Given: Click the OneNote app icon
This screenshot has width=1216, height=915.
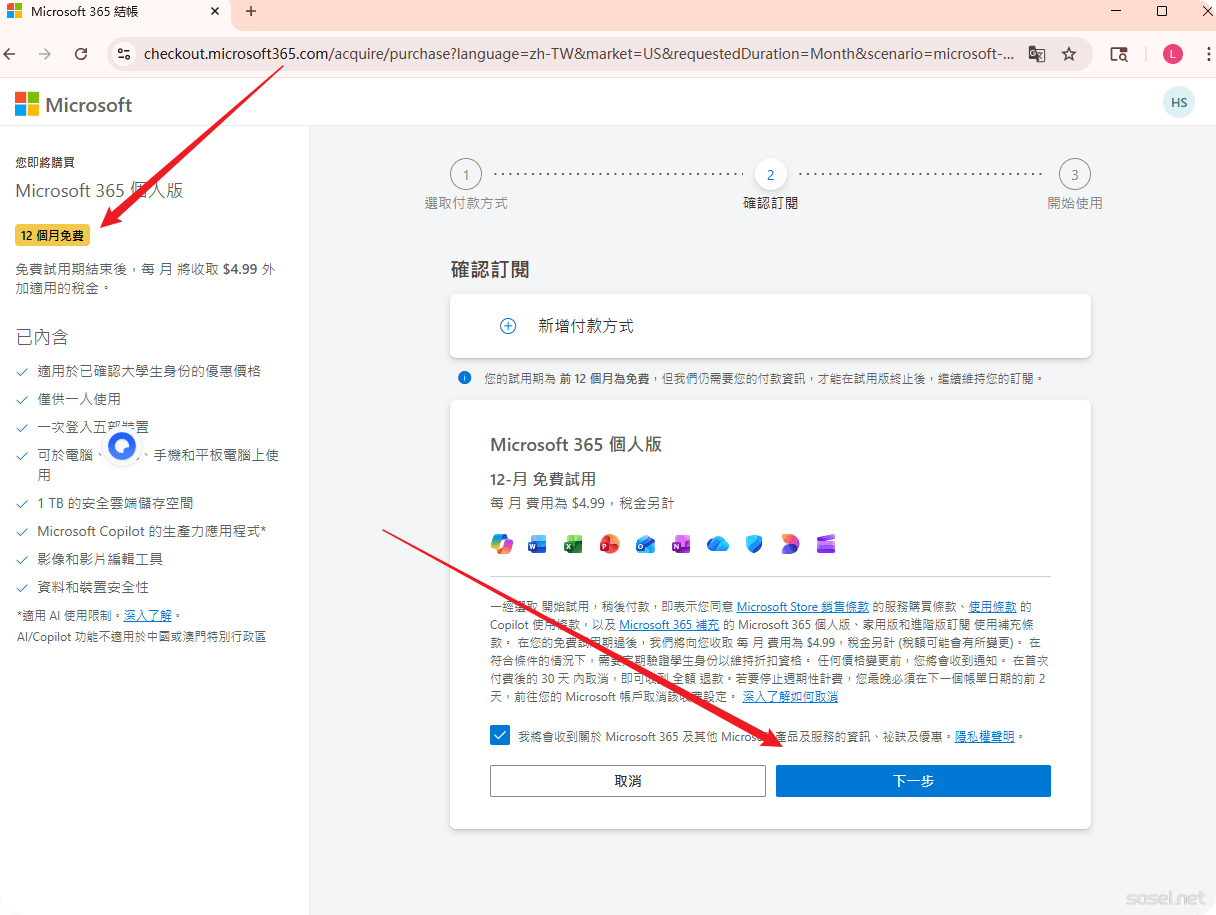Looking at the screenshot, I should [x=681, y=544].
